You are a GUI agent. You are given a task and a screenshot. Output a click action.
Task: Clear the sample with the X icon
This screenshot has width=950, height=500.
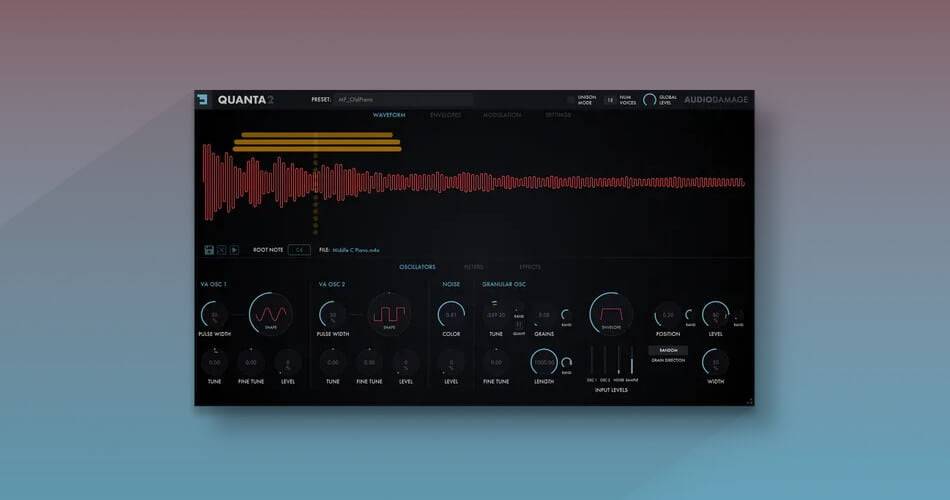[222, 250]
